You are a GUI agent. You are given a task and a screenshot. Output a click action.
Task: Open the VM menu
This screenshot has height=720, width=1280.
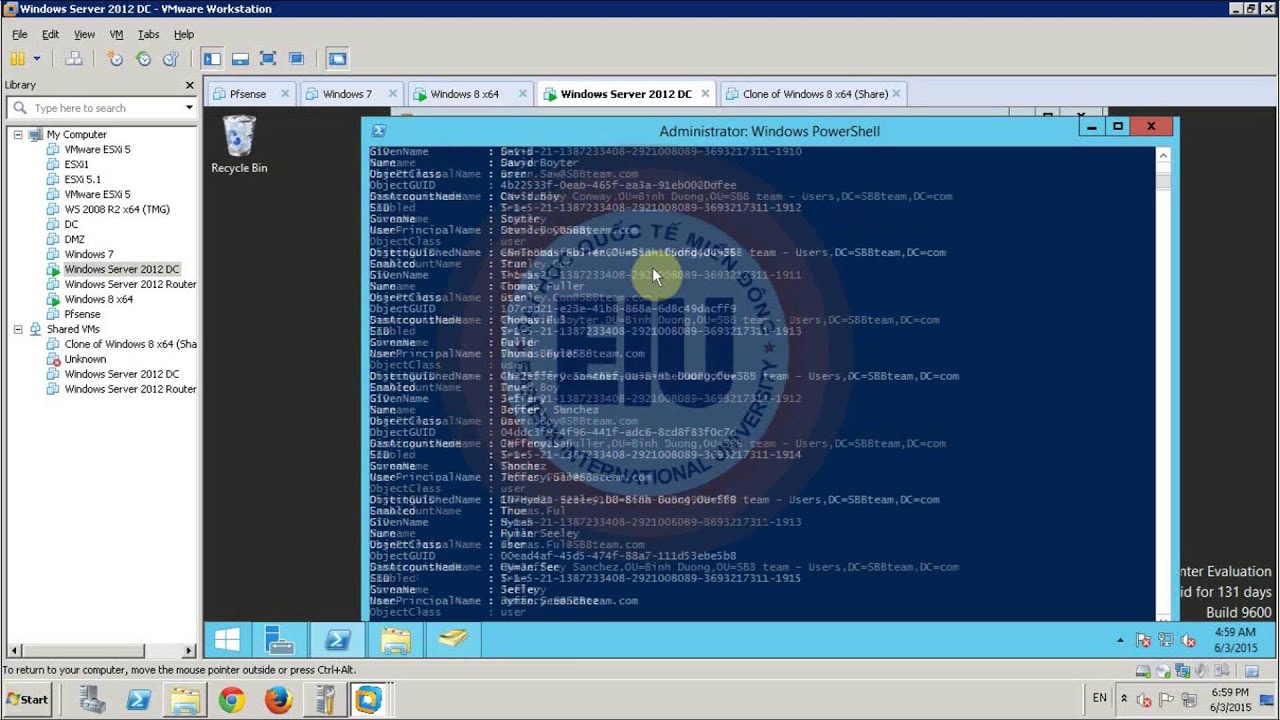point(116,34)
